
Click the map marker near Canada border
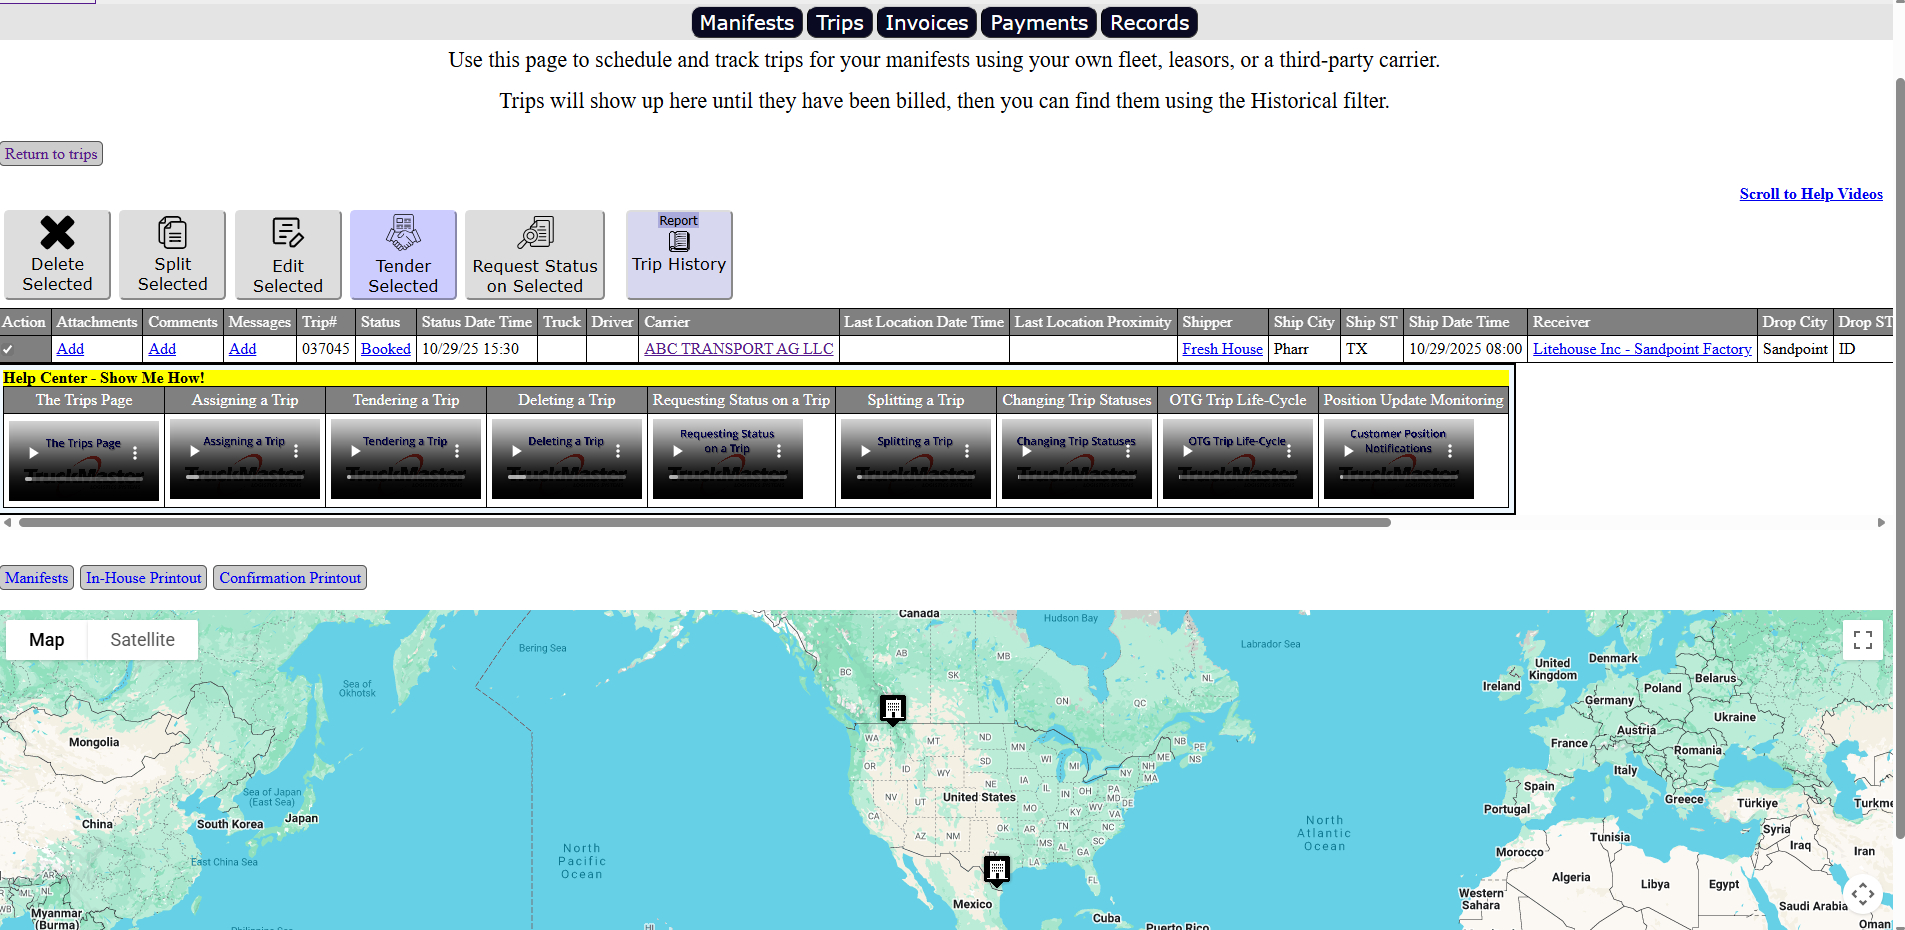coord(892,708)
